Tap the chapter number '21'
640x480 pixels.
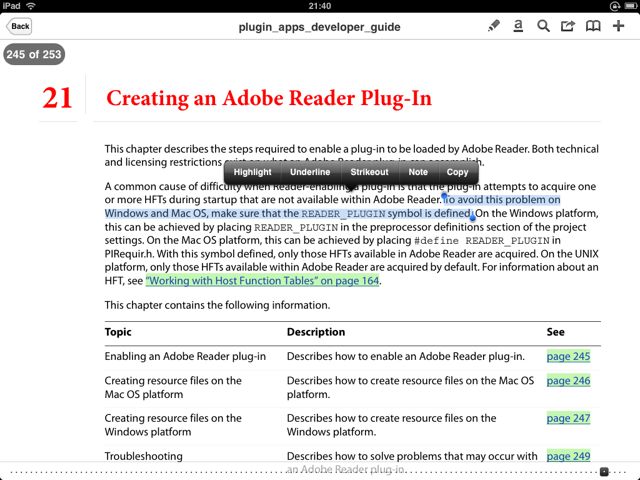[57, 98]
